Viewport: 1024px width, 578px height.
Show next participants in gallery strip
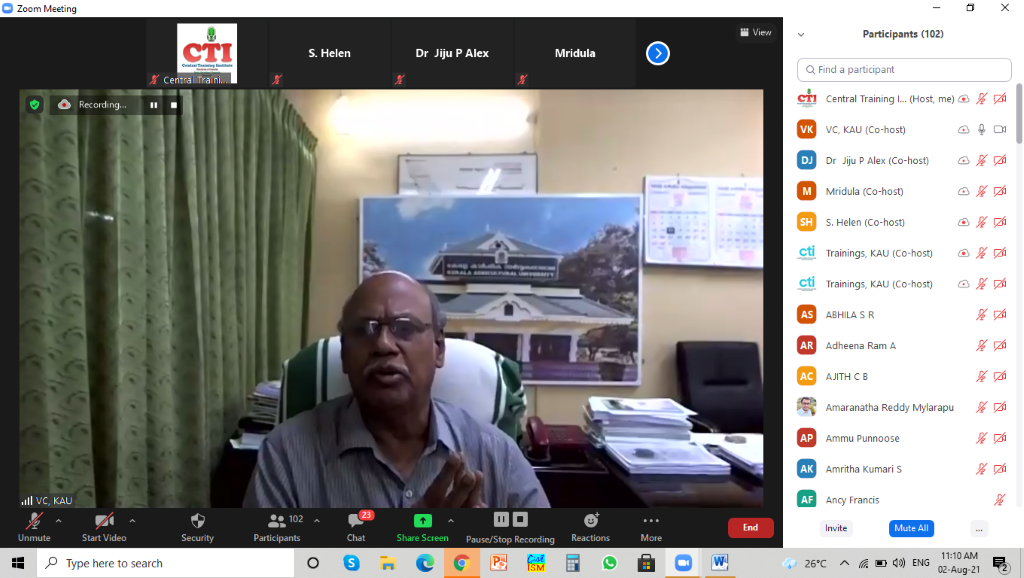[x=658, y=54]
